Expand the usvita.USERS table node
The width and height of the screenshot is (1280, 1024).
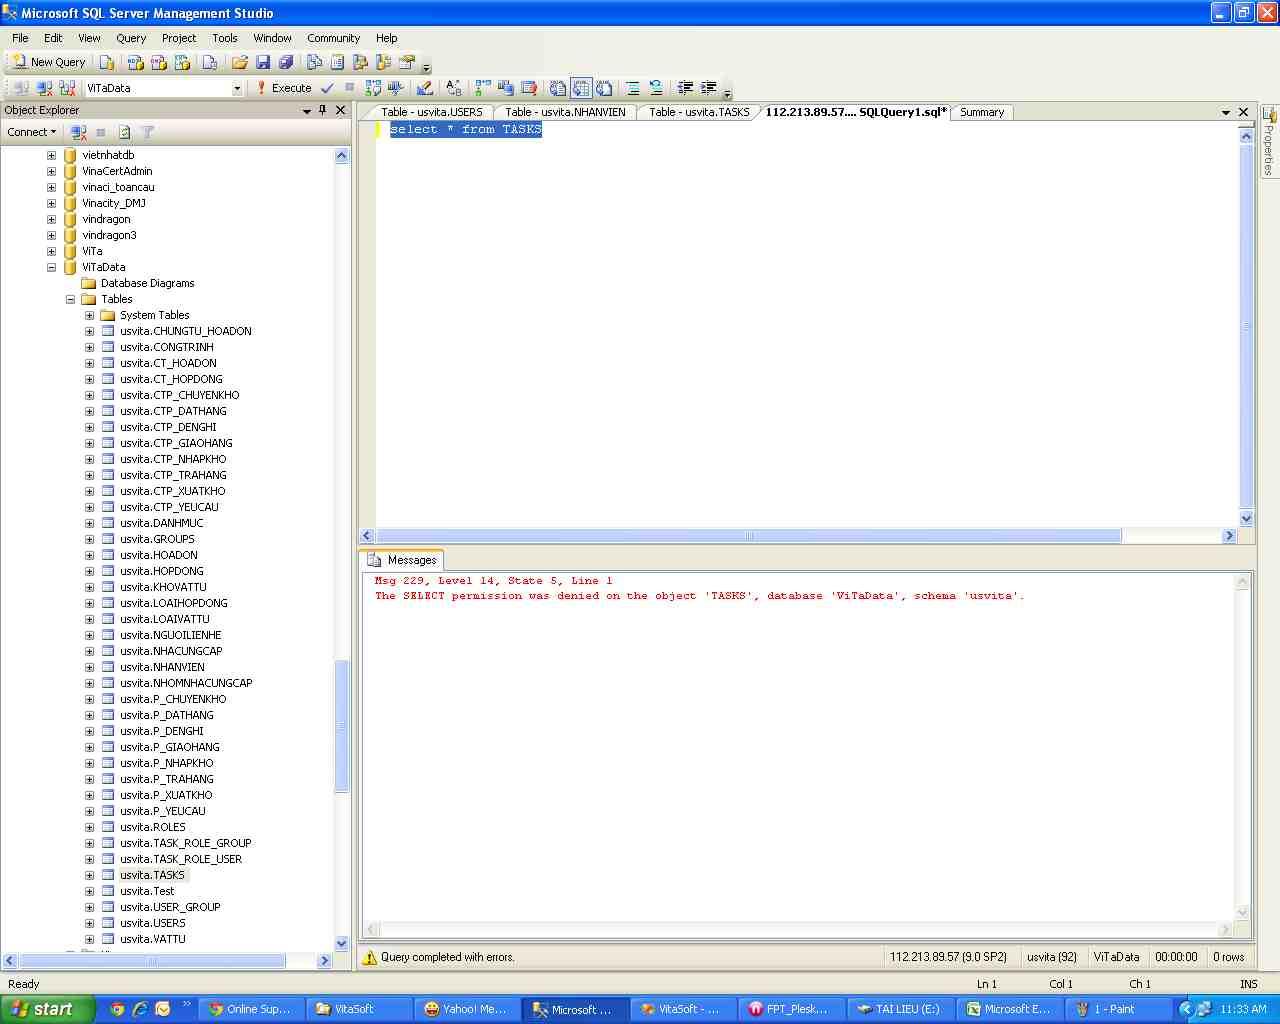click(90, 923)
